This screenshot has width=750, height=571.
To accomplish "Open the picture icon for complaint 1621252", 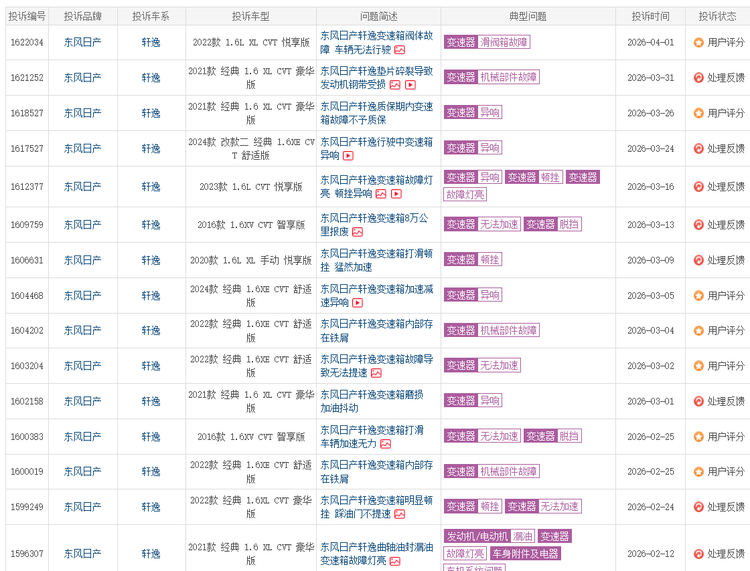I will tap(395, 85).
